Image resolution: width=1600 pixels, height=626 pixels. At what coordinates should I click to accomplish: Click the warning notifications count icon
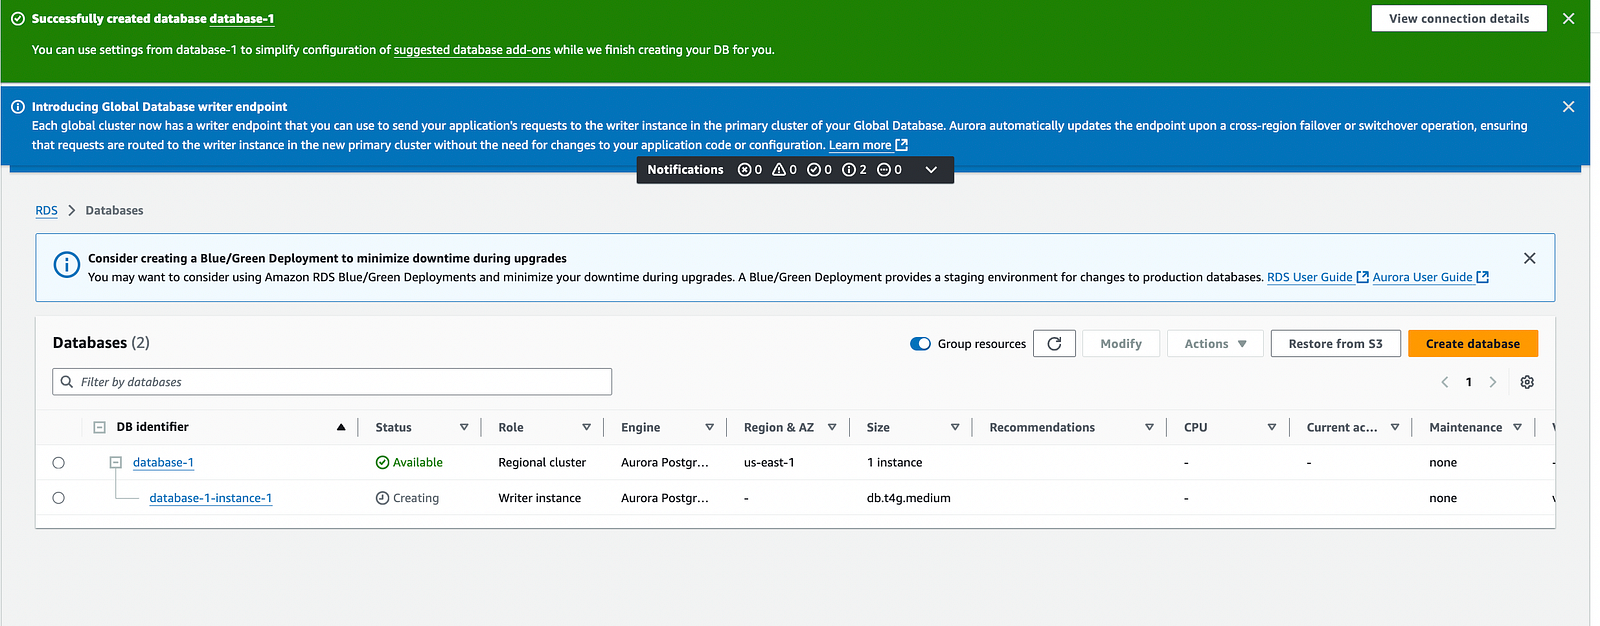point(779,170)
